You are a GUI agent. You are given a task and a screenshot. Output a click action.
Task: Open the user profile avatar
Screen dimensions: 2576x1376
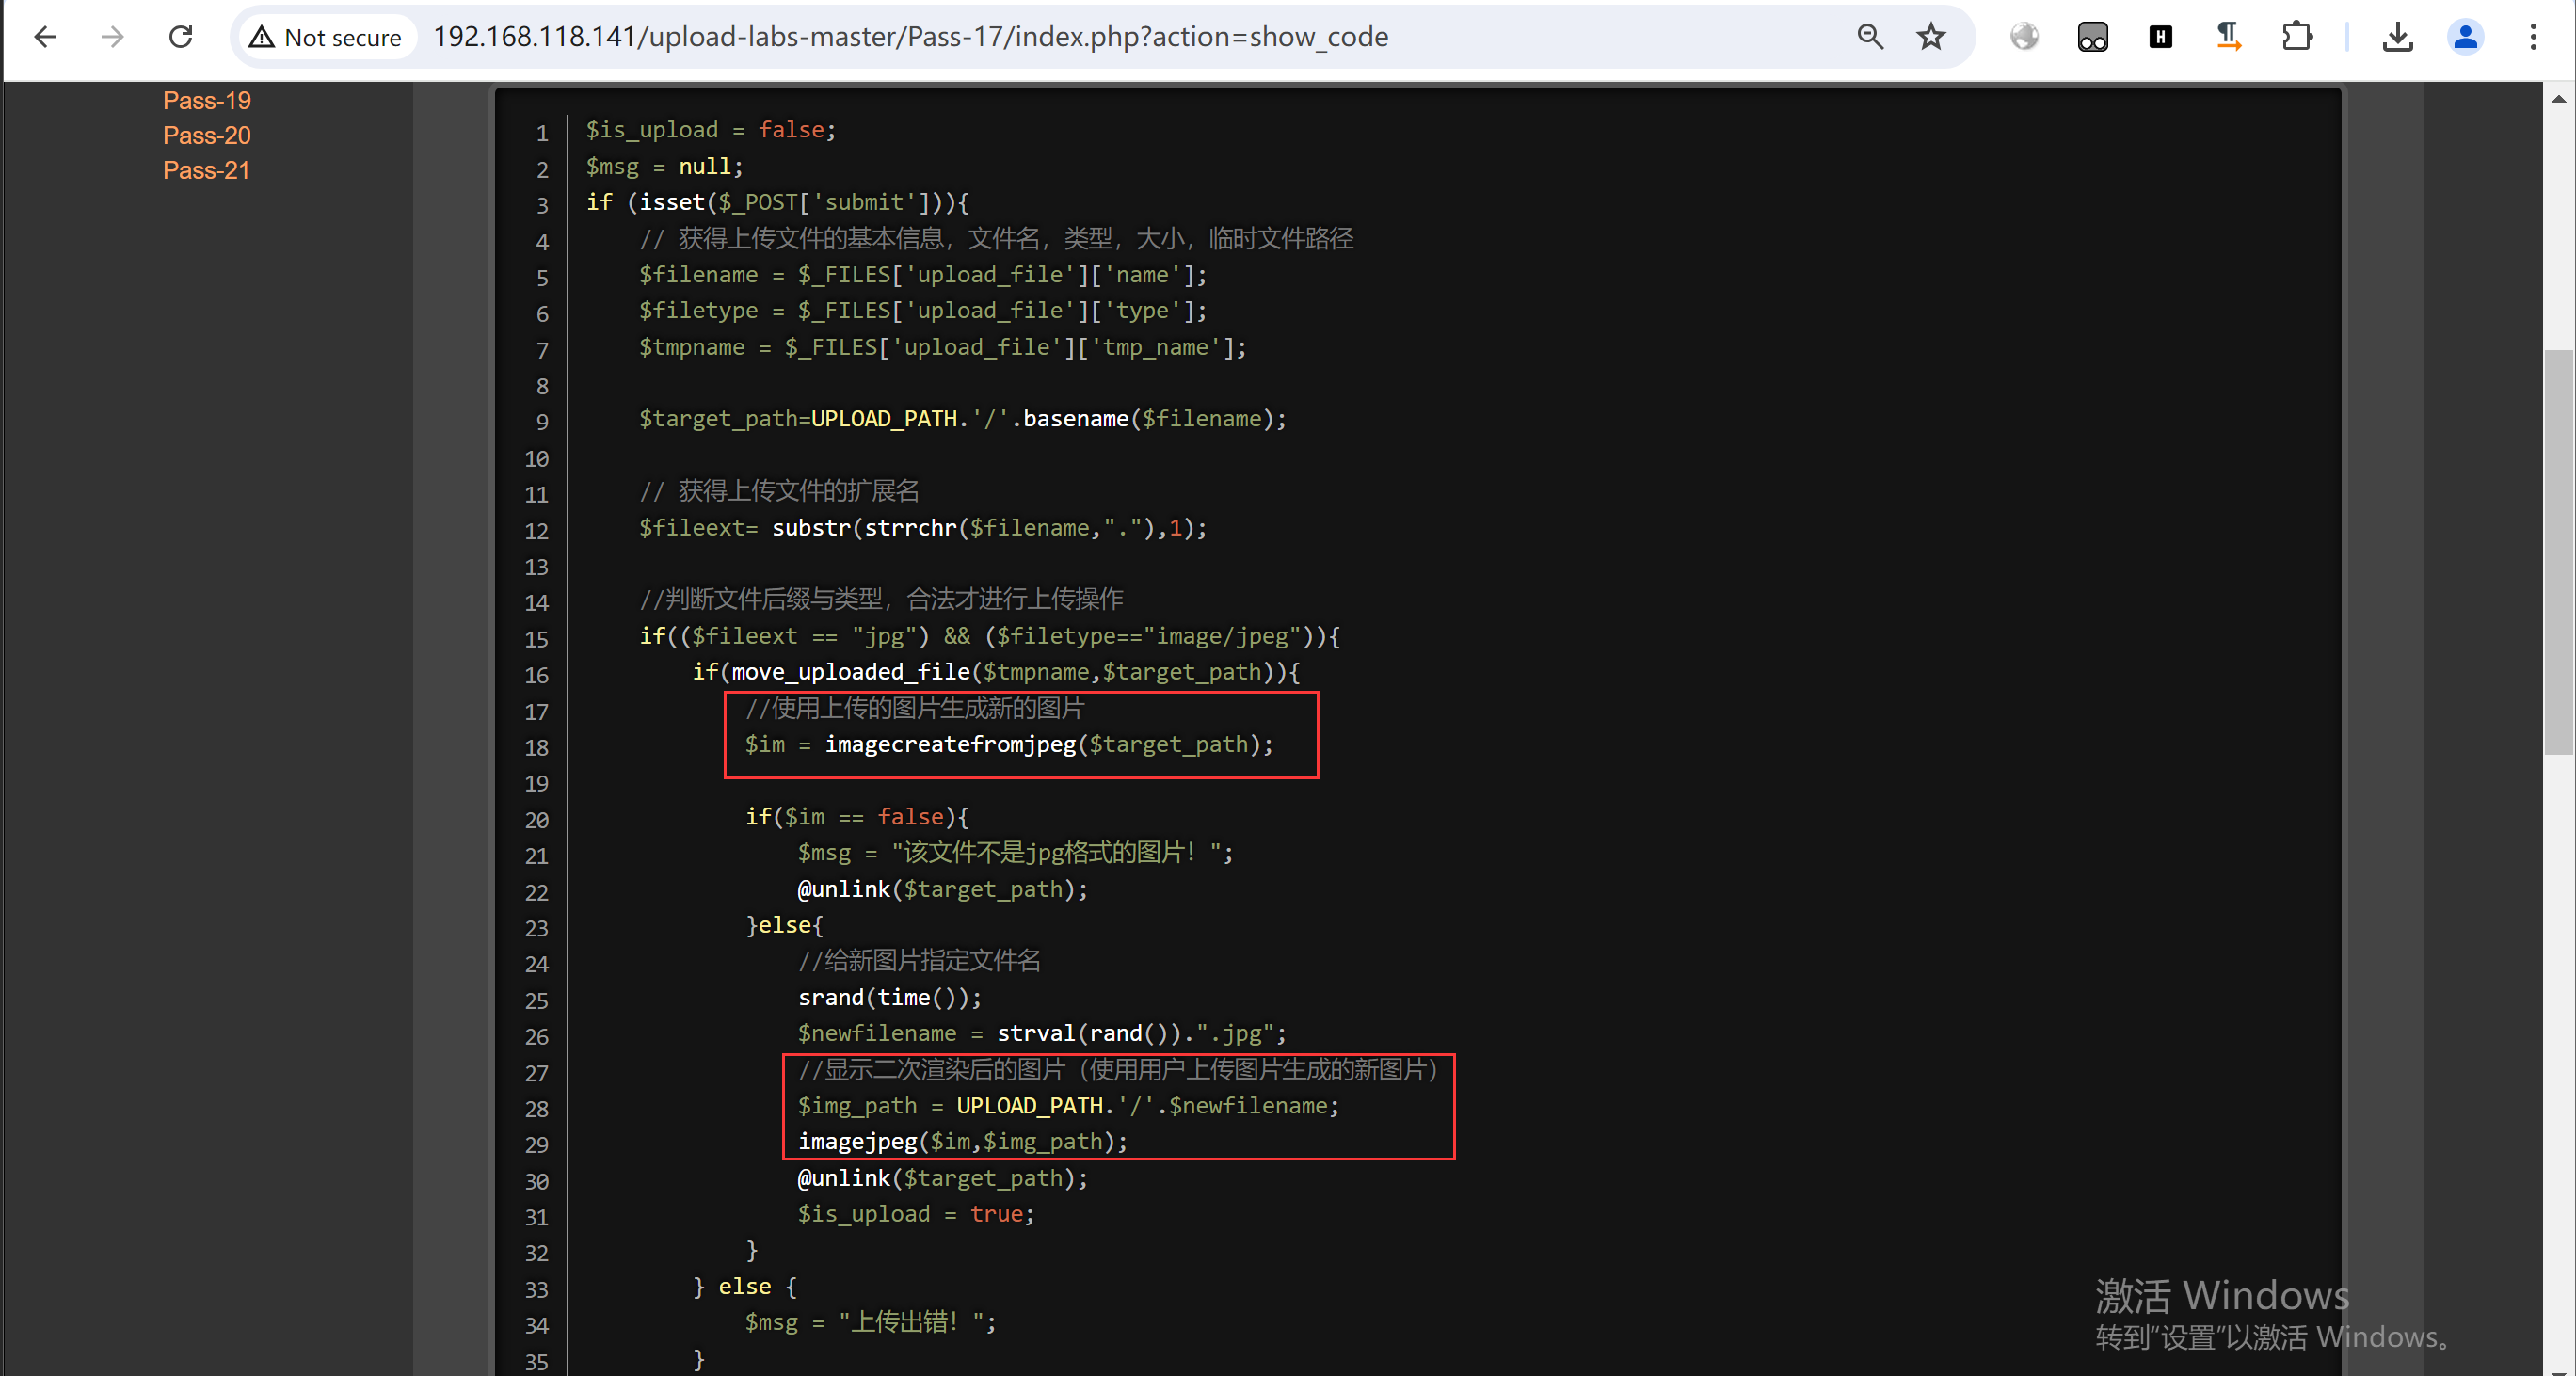[2465, 37]
